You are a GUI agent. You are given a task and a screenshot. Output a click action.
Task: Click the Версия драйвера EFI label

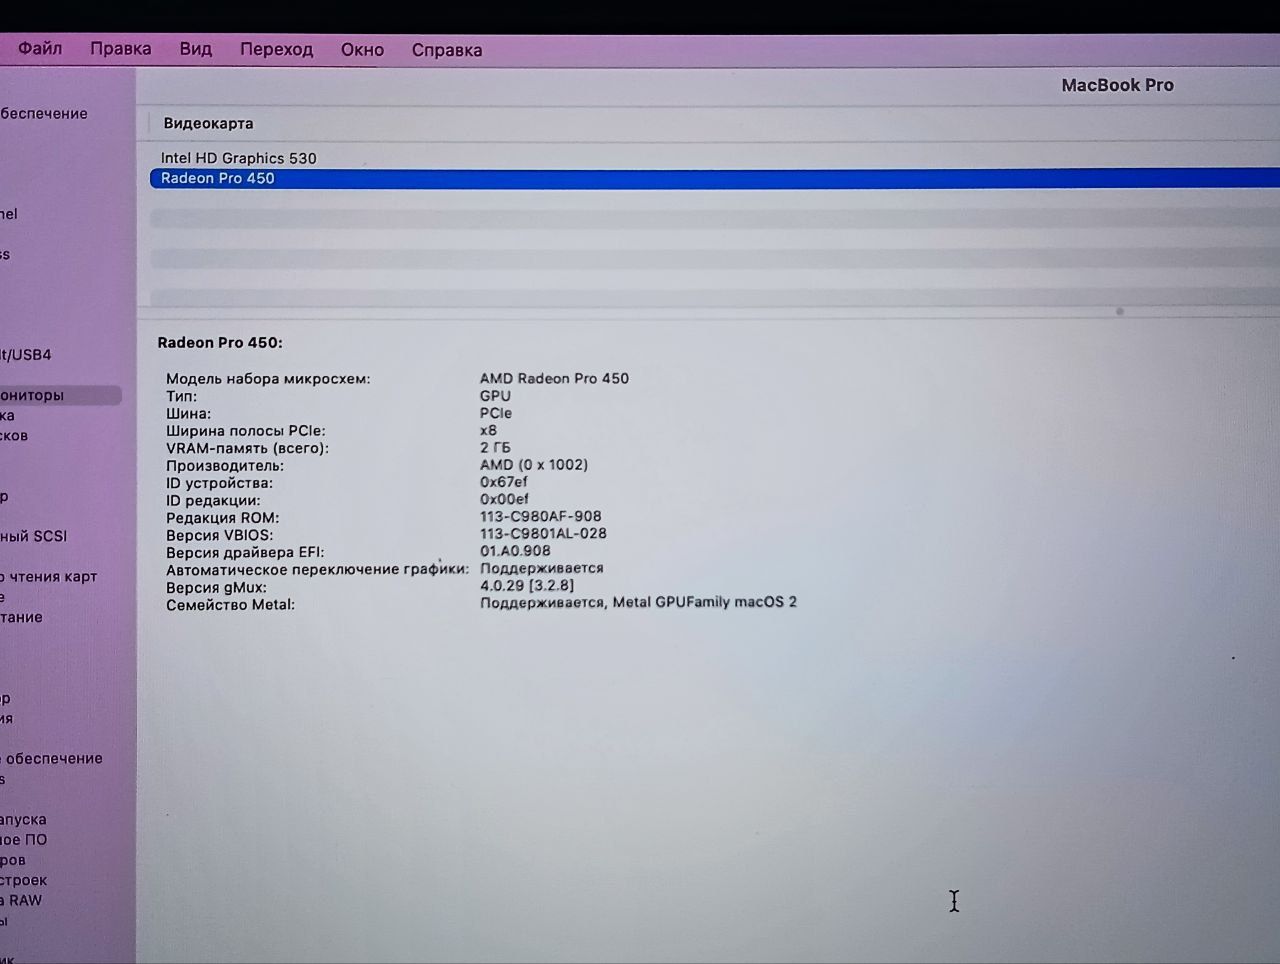pyautogui.click(x=245, y=552)
